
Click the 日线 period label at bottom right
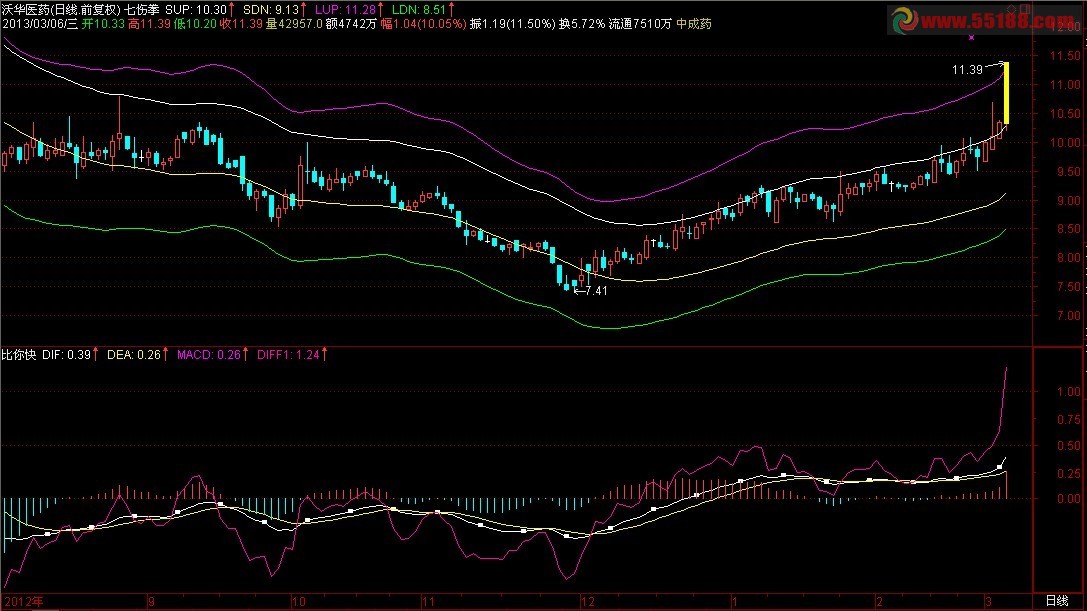(x=1056, y=601)
